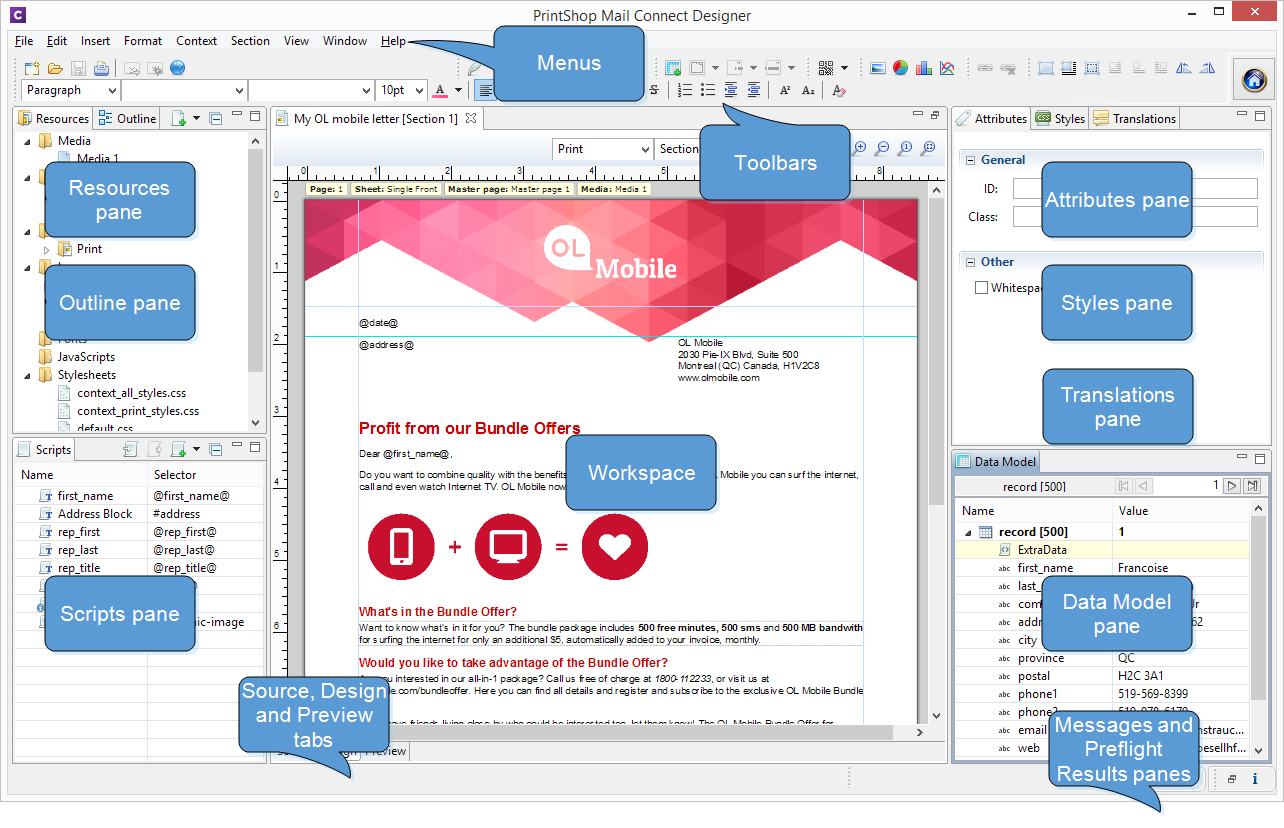Click the Remove Formatting eraser icon
The image size is (1284, 828).
pyautogui.click(x=838, y=90)
